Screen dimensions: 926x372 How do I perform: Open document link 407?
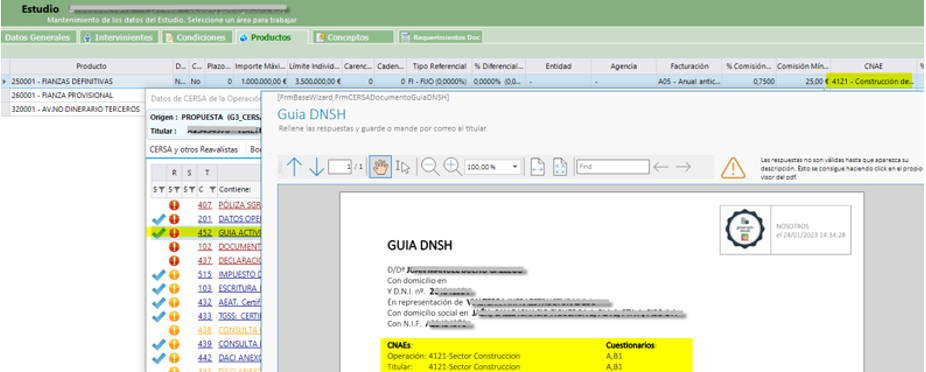[205, 205]
